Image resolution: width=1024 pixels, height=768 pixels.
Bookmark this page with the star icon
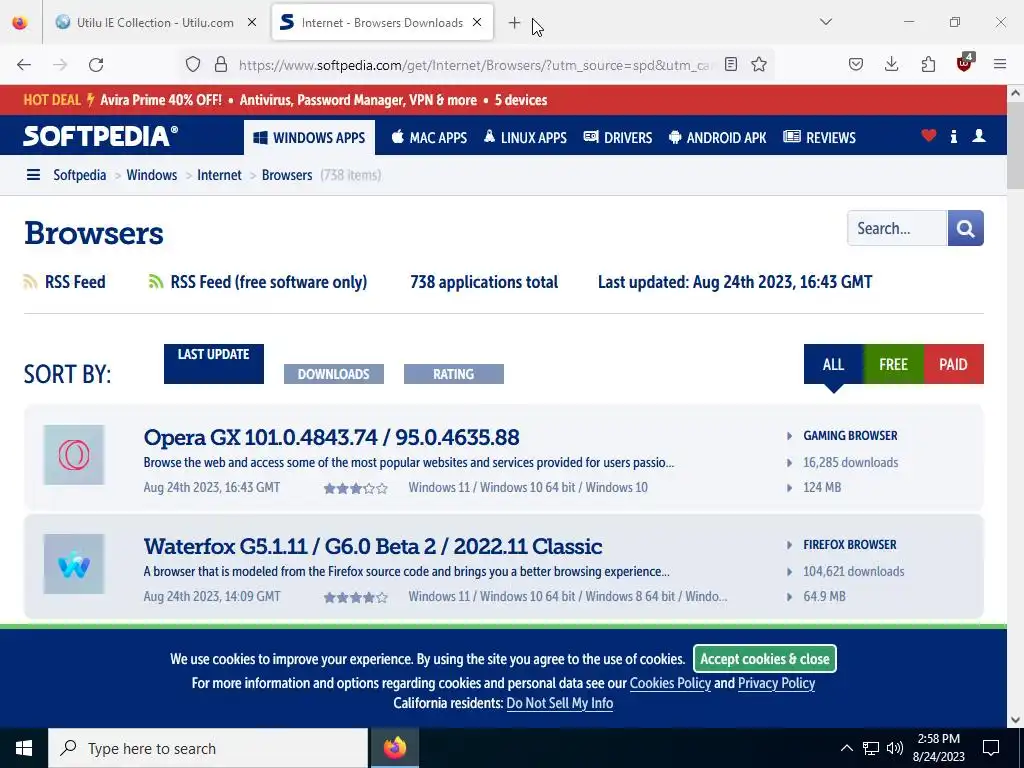pyautogui.click(x=759, y=64)
